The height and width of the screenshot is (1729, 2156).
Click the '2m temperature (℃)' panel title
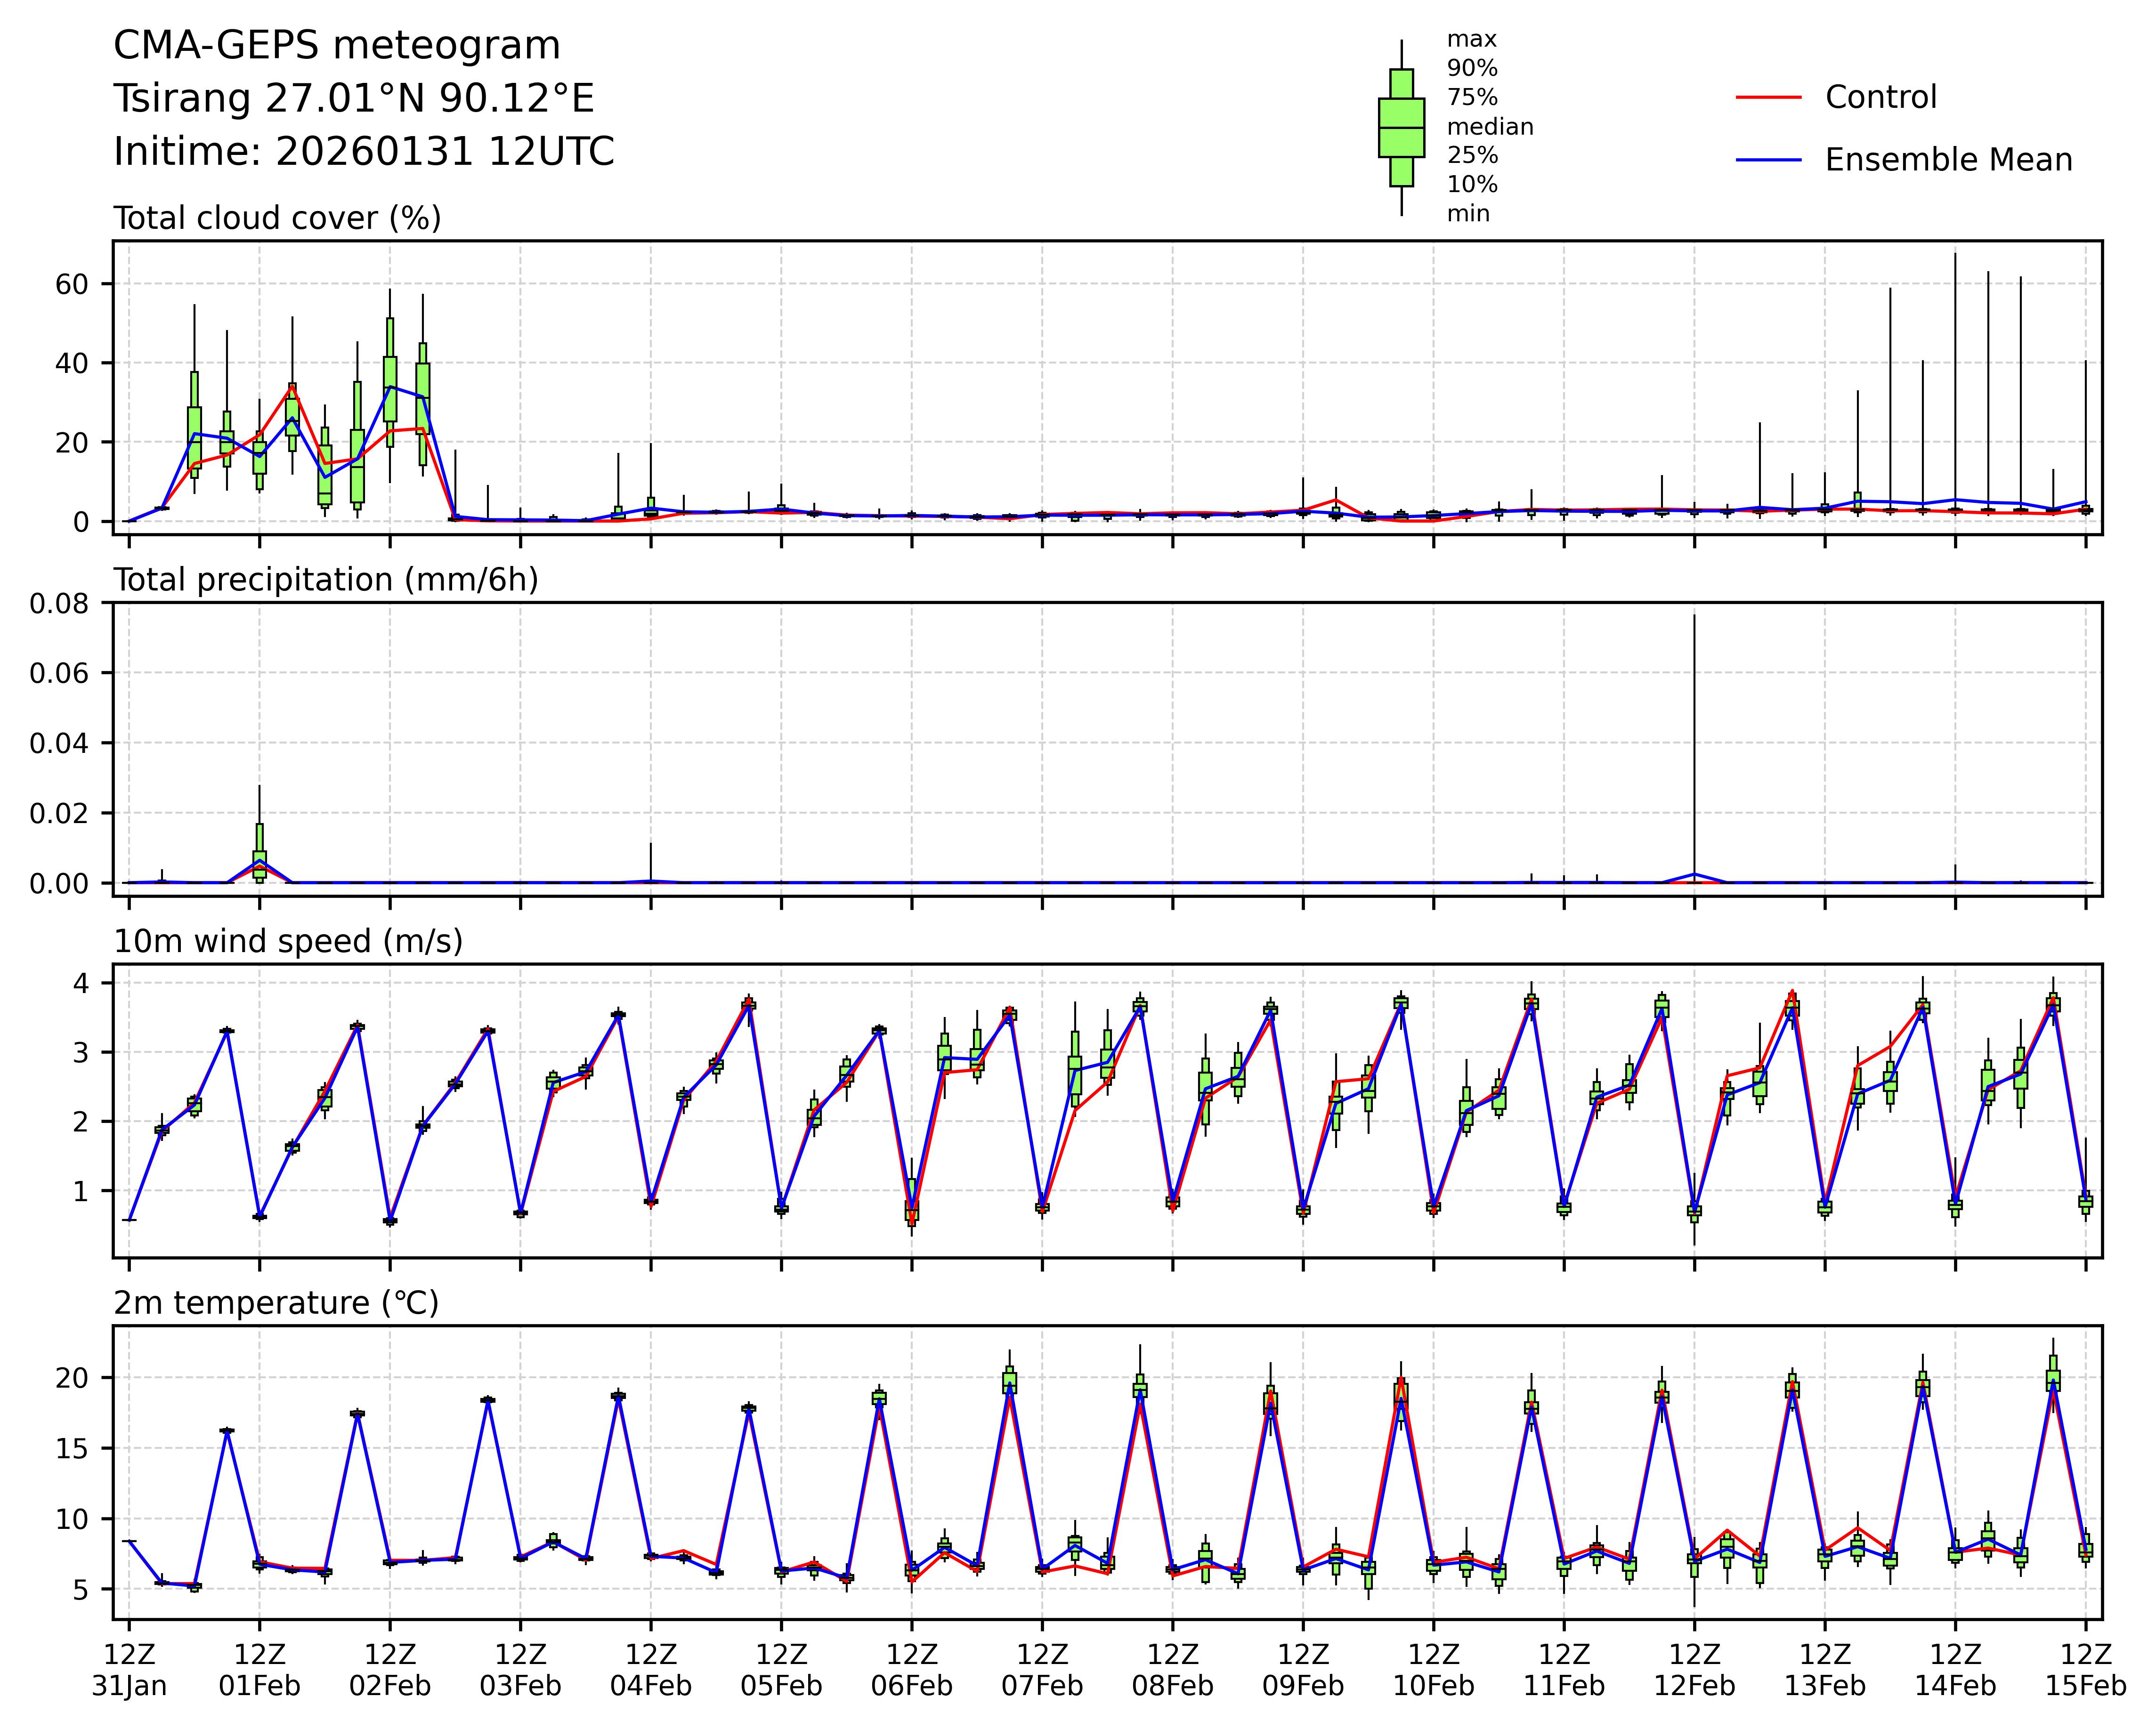[276, 1304]
